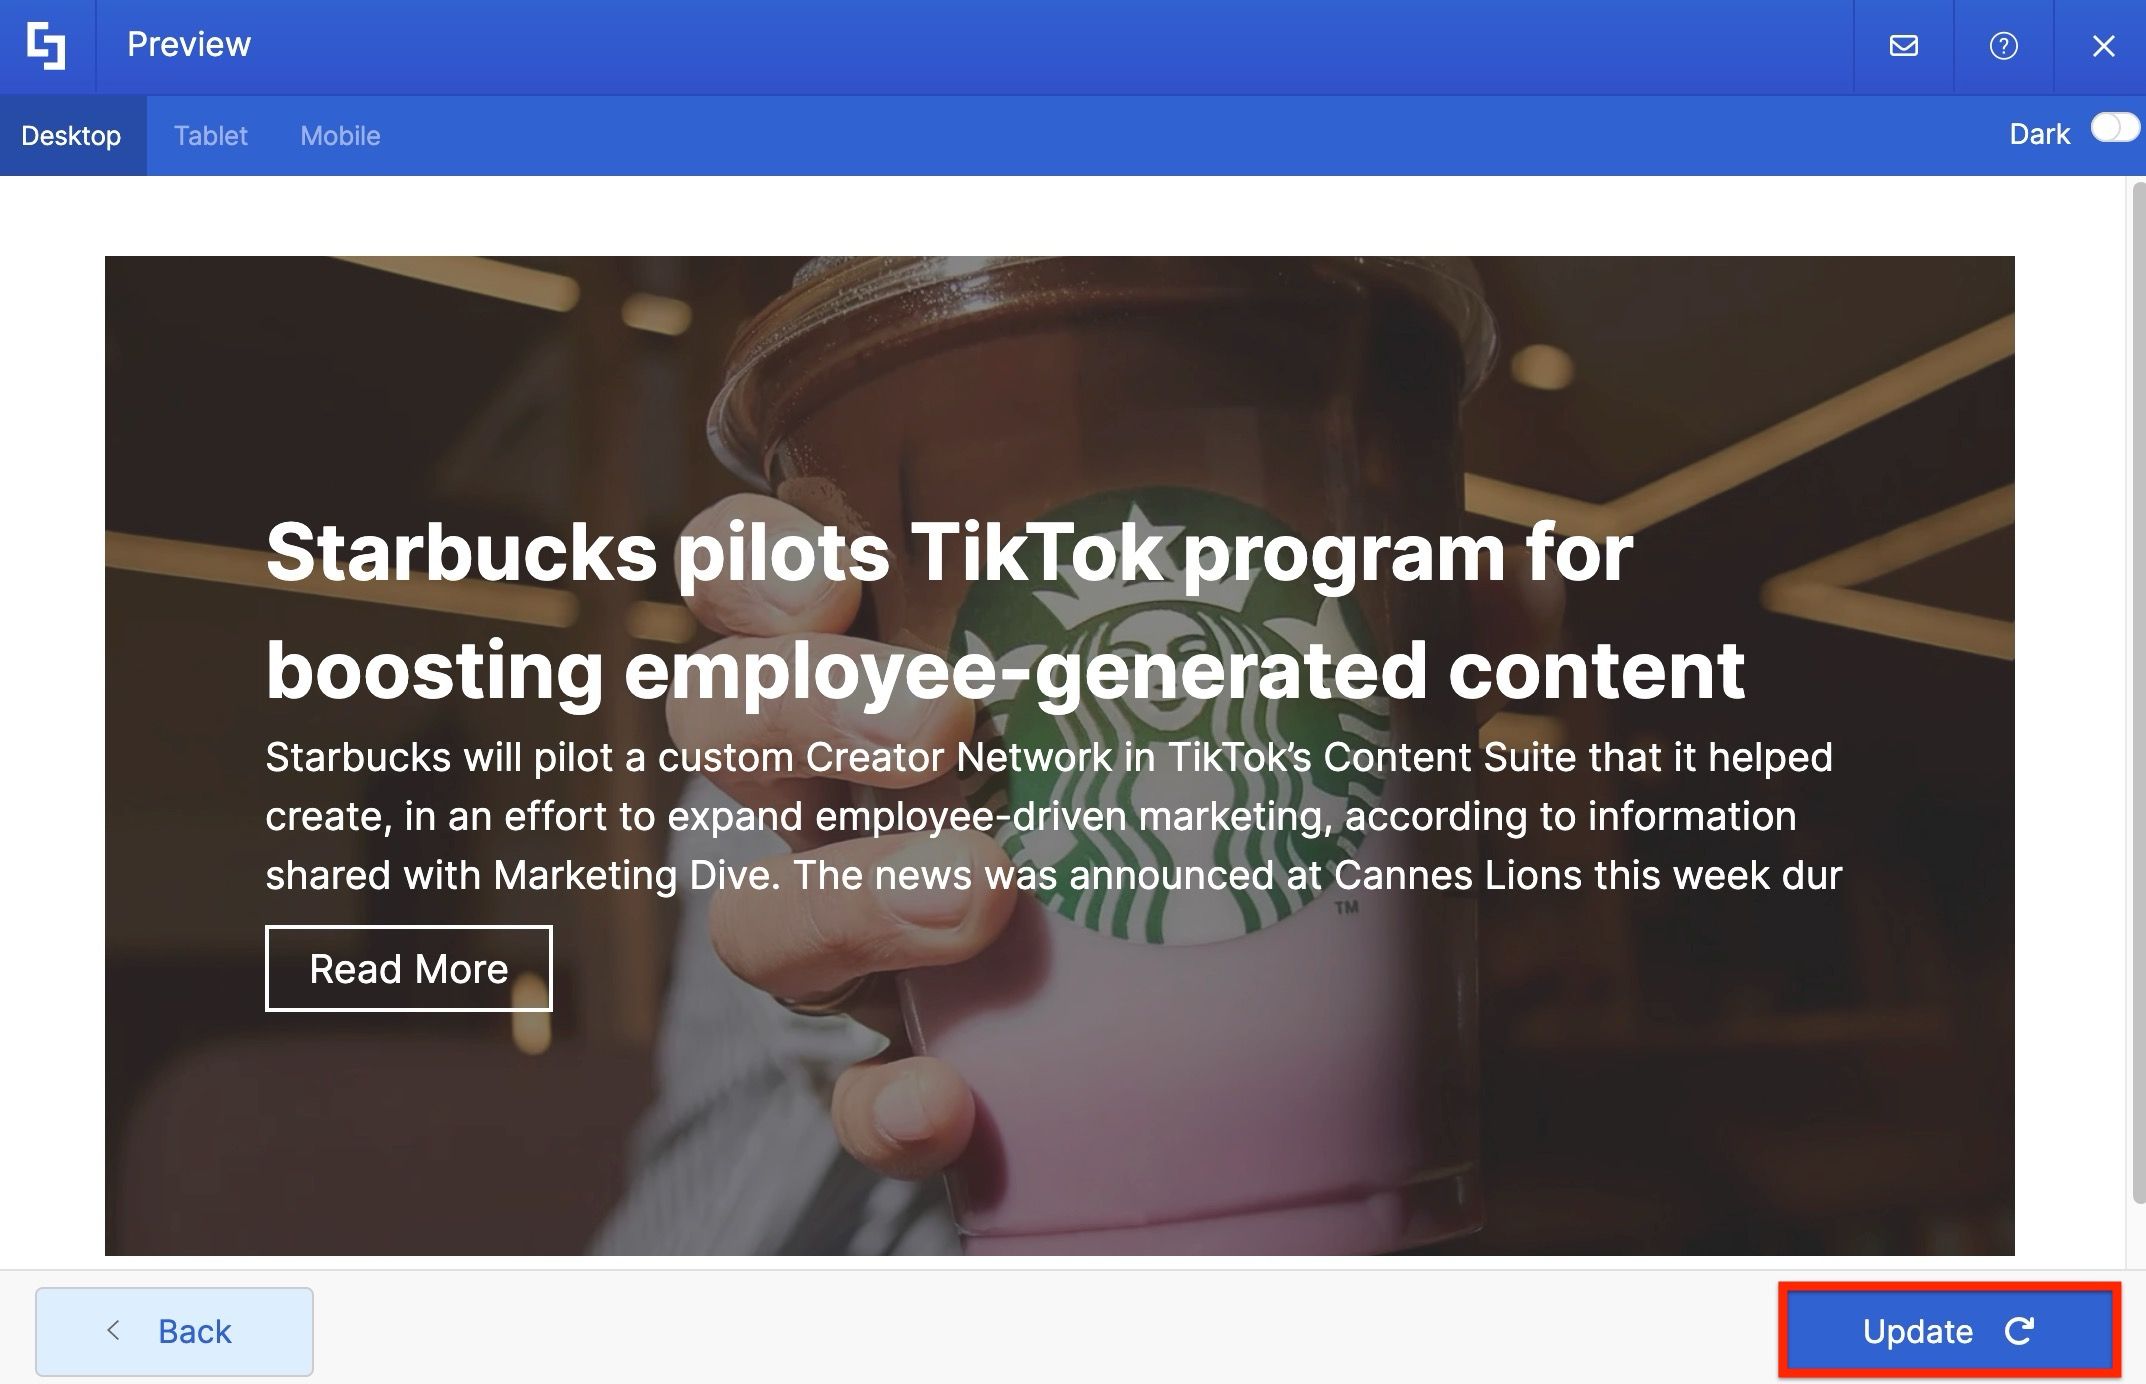The height and width of the screenshot is (1384, 2146).
Task: Click the Preview title text
Action: tap(189, 45)
